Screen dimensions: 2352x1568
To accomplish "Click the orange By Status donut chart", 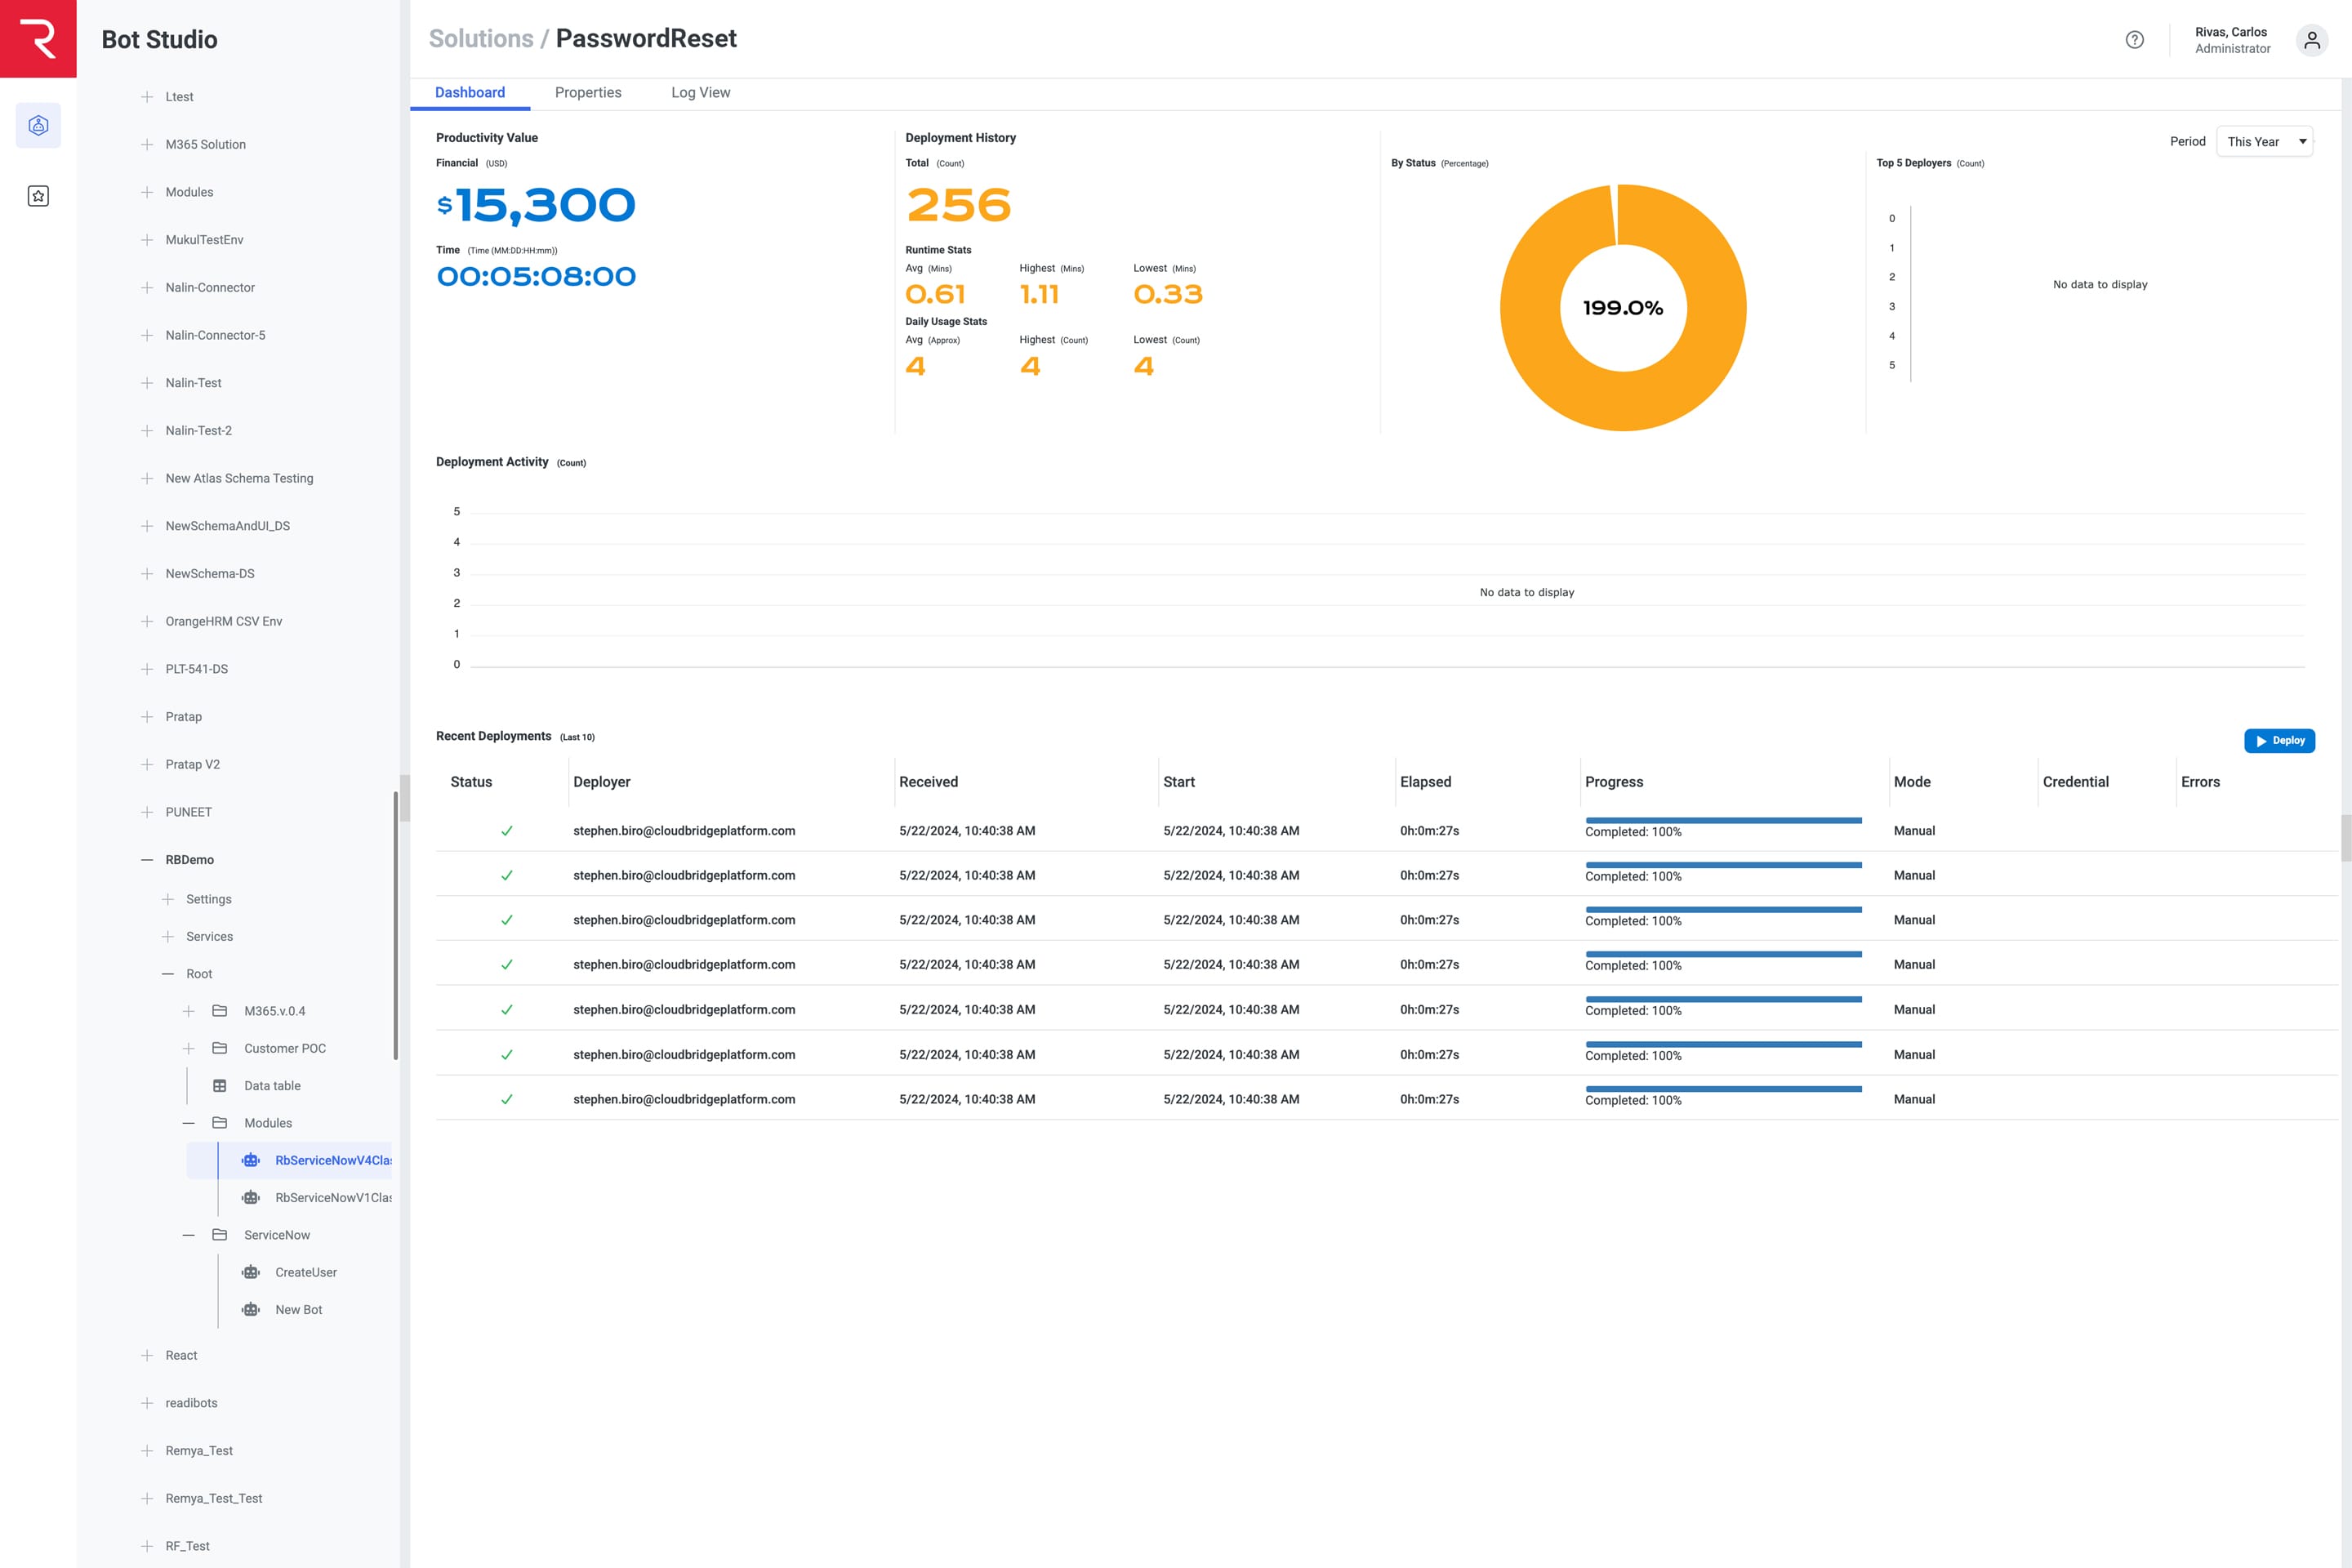I will (x=1623, y=308).
